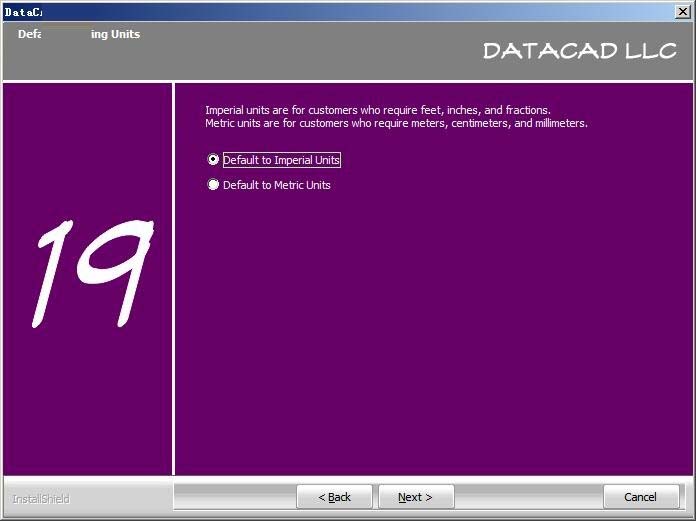696x521 pixels.
Task: Click the Metric units description text
Action: click(396, 123)
